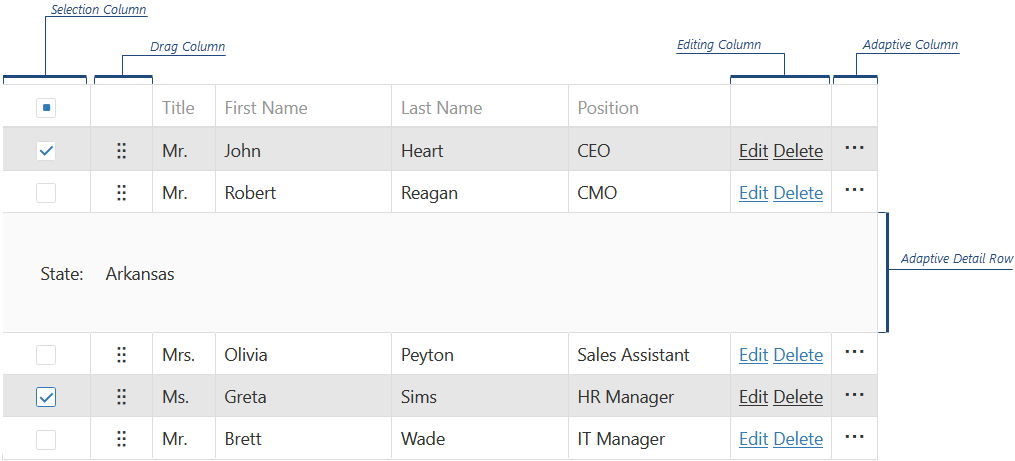Click drag handle for Robert Reagan

(121, 193)
